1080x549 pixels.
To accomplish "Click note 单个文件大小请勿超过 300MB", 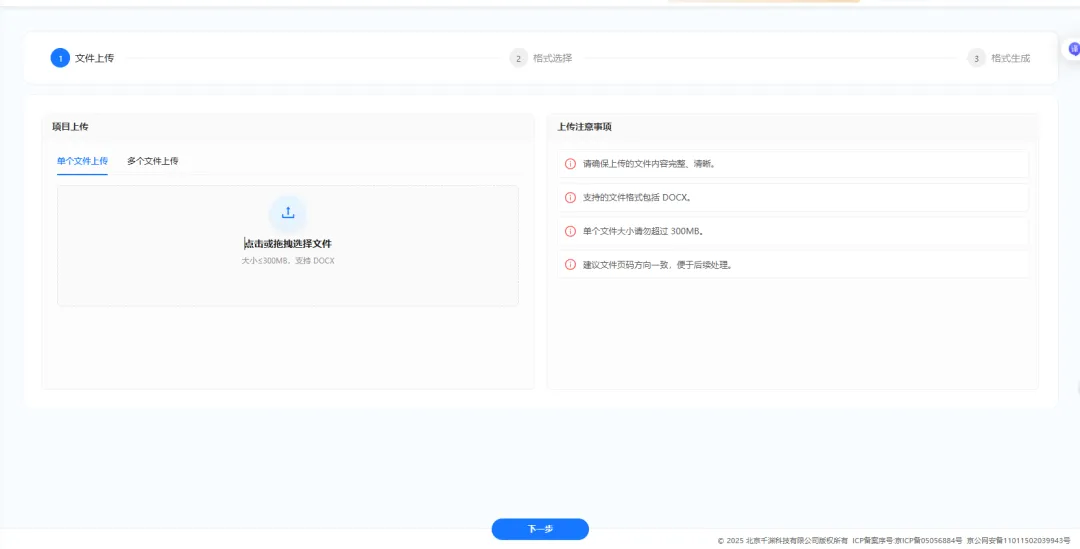I will click(644, 231).
